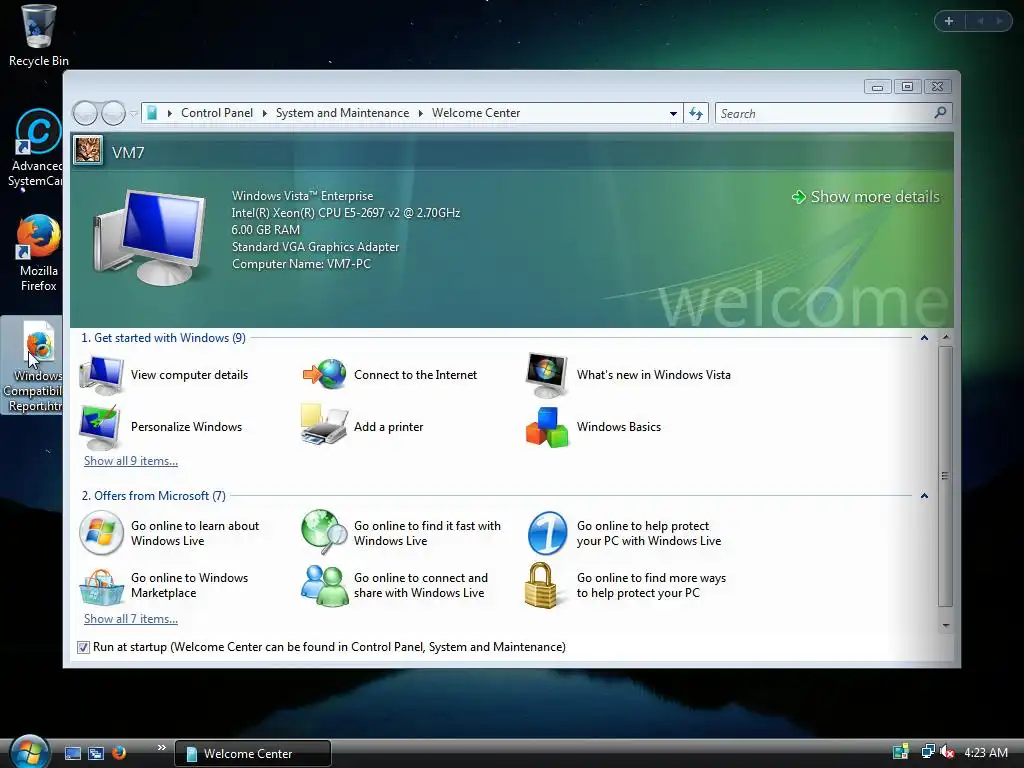
Task: Click the refresh button beside address bar
Action: click(696, 114)
